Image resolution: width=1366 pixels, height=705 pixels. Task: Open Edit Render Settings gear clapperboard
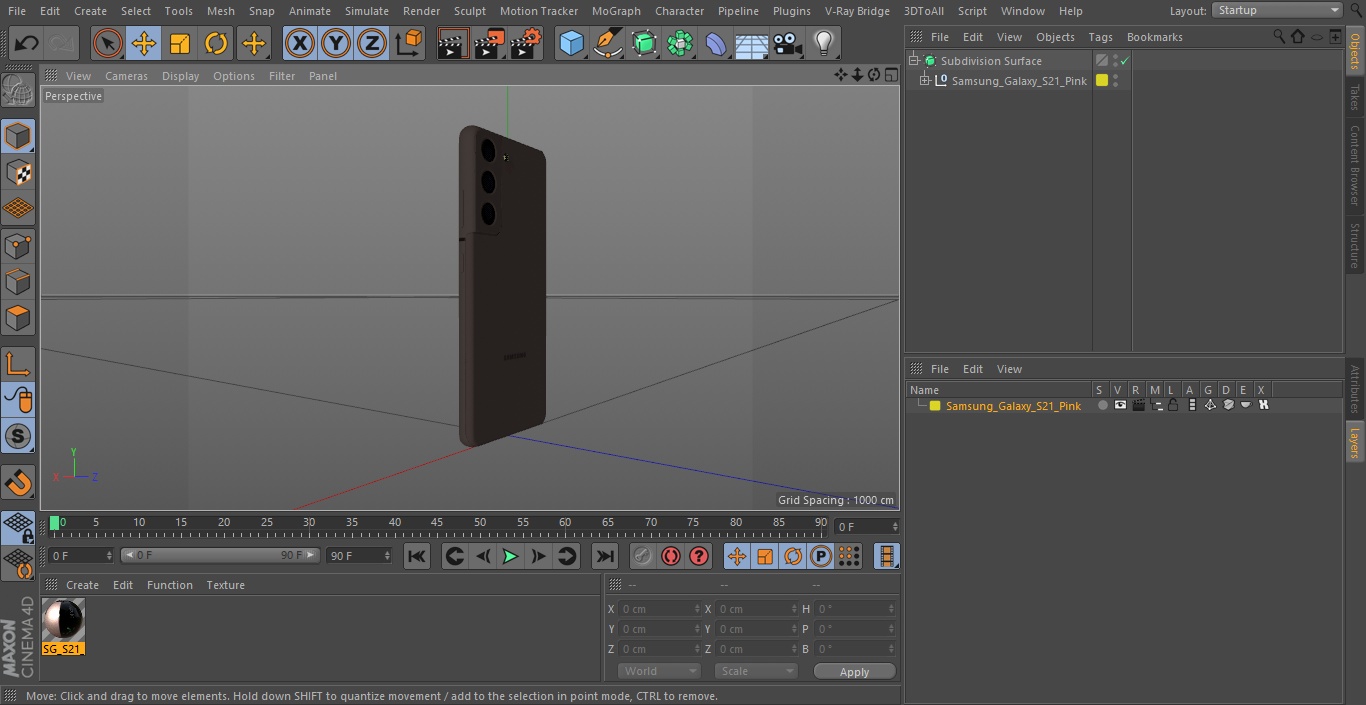click(x=526, y=44)
